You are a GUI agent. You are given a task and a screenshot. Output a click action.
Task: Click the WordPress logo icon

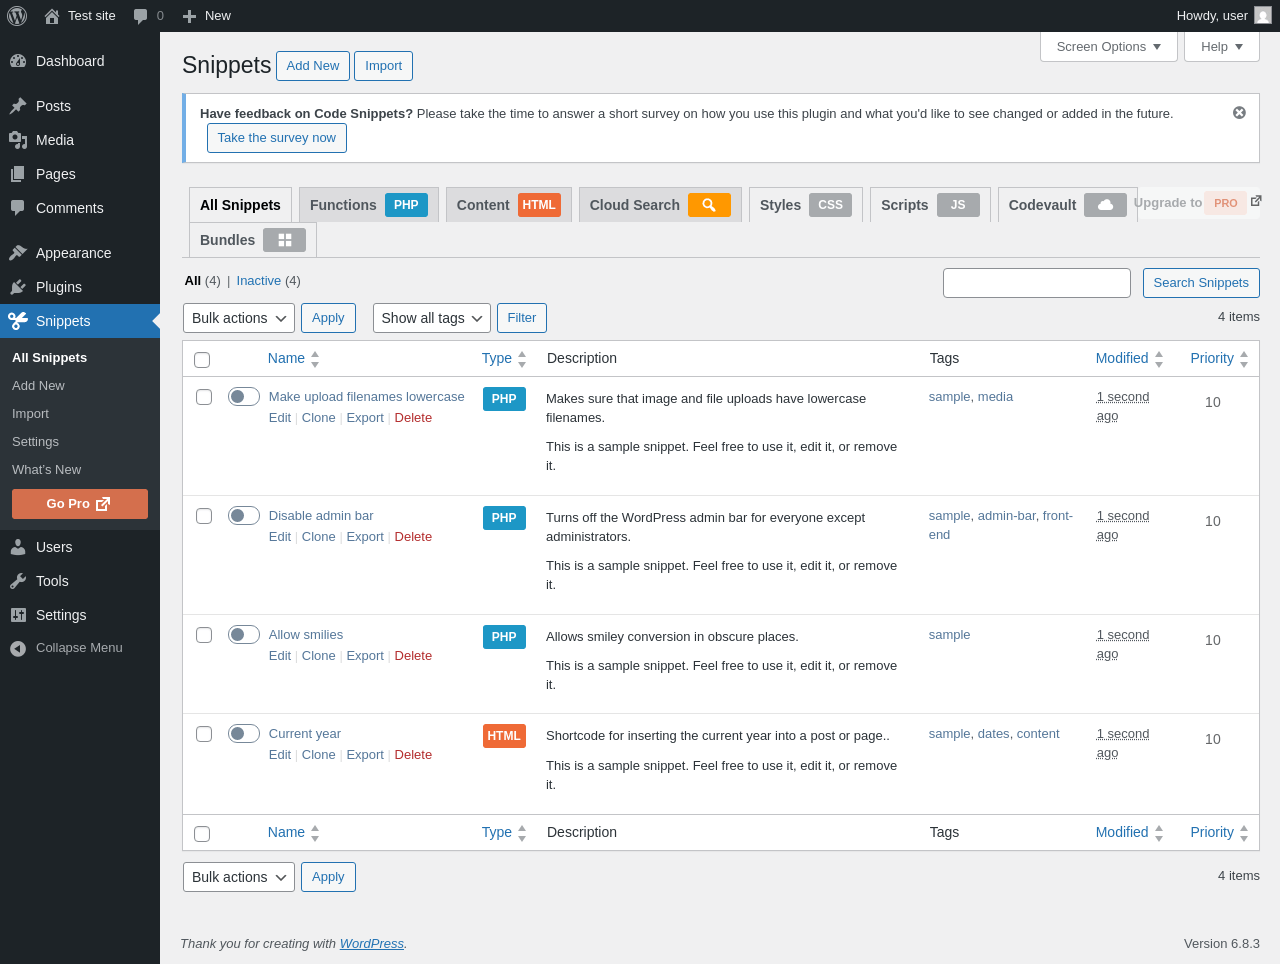pyautogui.click(x=17, y=16)
